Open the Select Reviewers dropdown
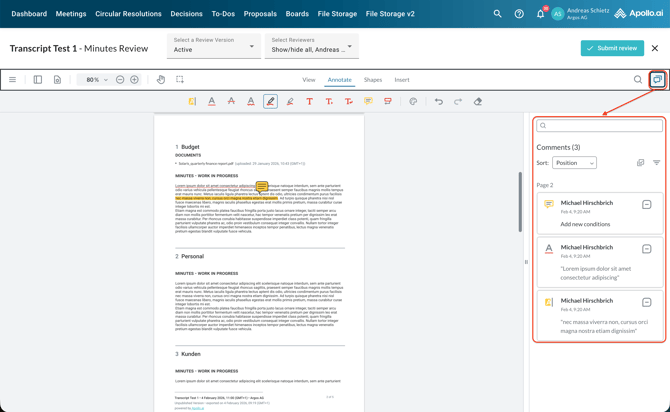The height and width of the screenshot is (412, 670). [311, 45]
